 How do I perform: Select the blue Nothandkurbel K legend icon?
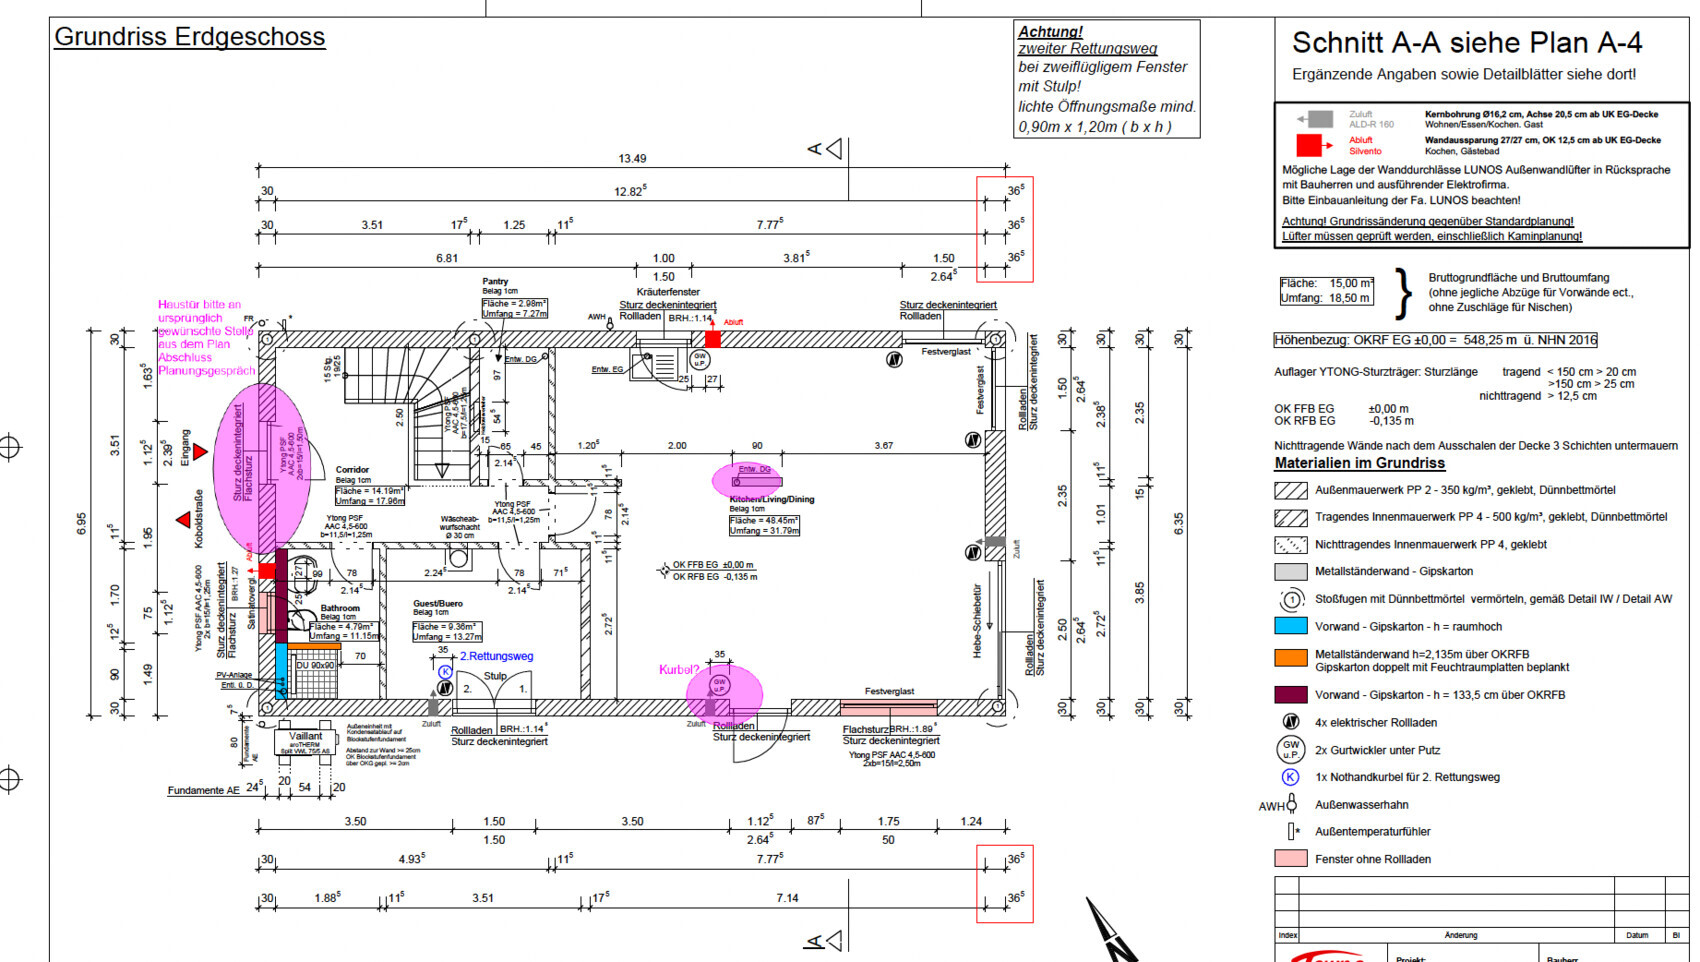1290,777
